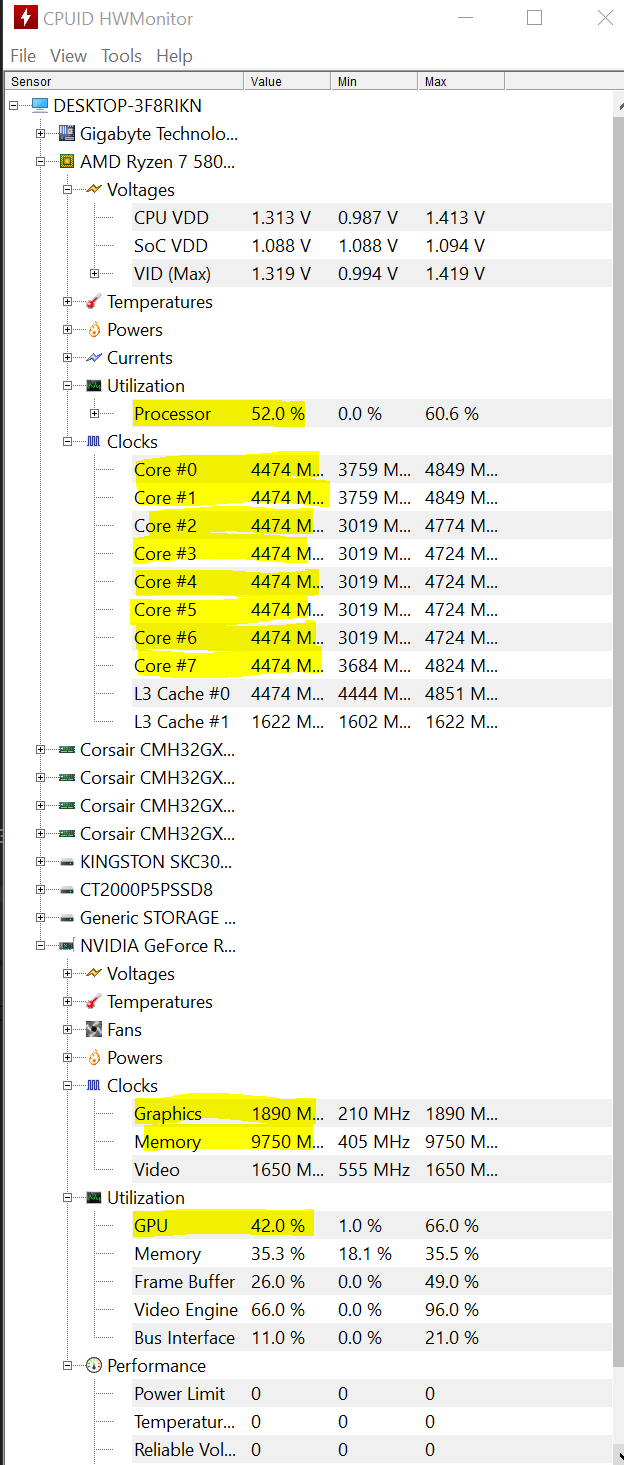
Task: Click the Gigabyte motherboard icon
Action: [65, 133]
